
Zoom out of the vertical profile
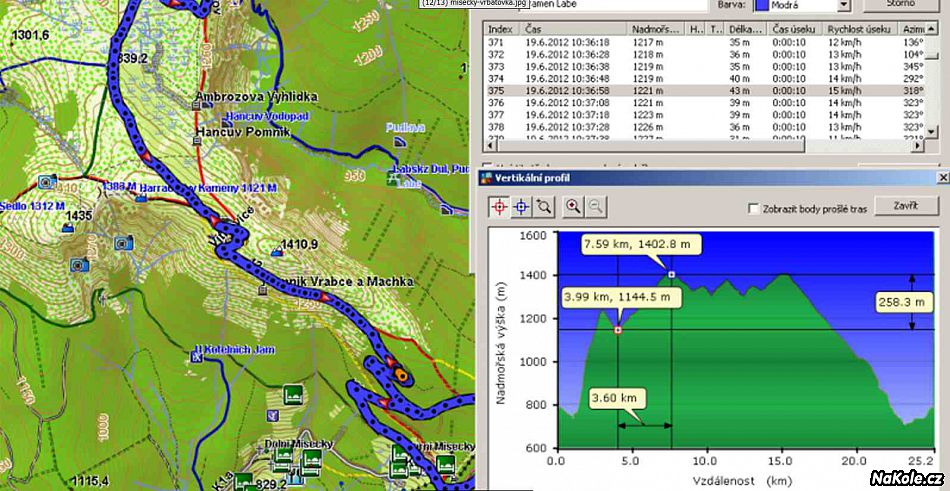click(596, 207)
